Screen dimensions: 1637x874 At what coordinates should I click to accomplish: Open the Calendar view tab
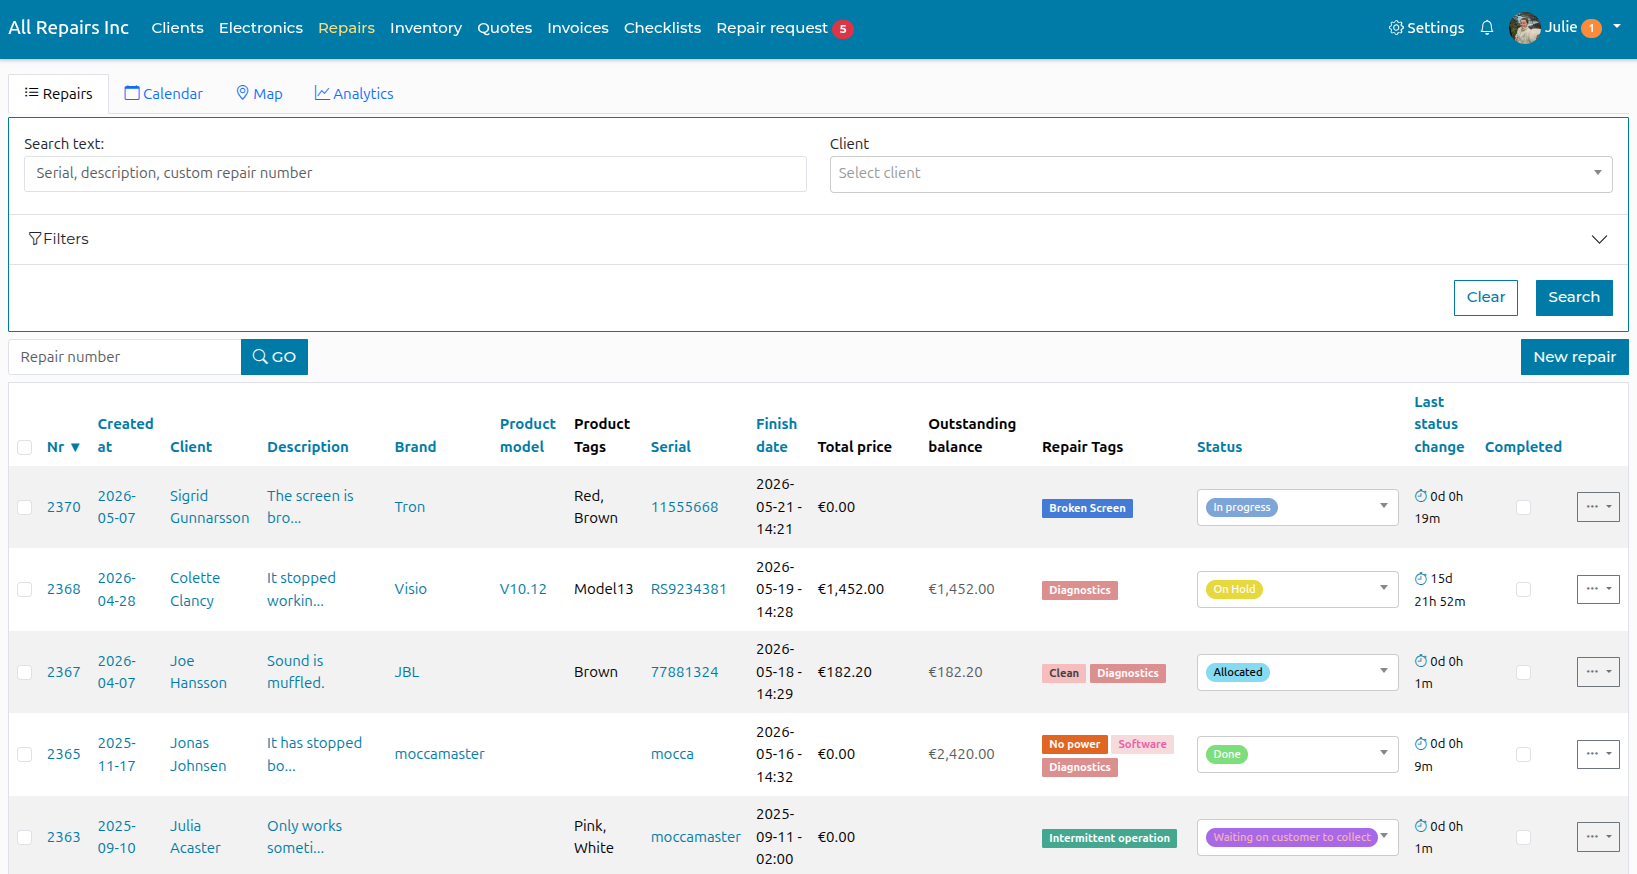[163, 94]
